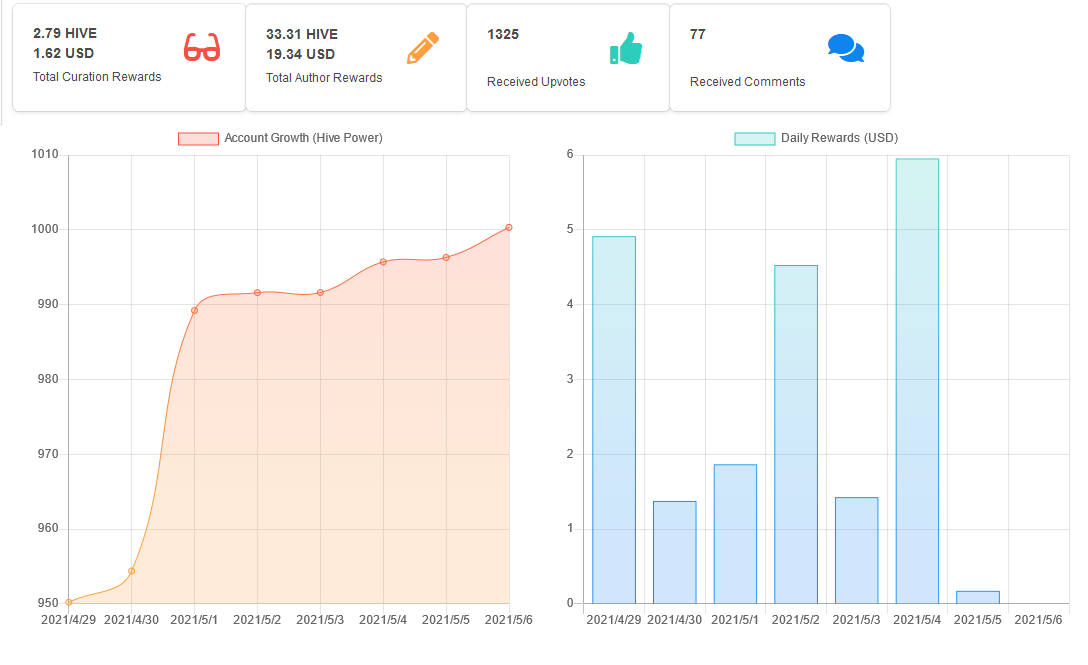Click the 2021/5/3 point on growth line

pyautogui.click(x=321, y=293)
